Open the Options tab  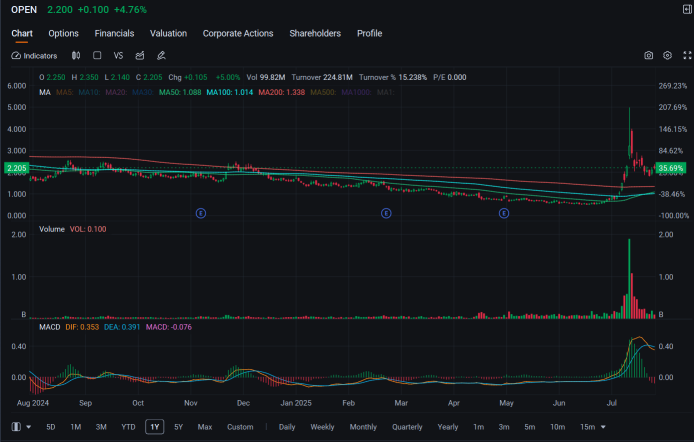coord(63,34)
